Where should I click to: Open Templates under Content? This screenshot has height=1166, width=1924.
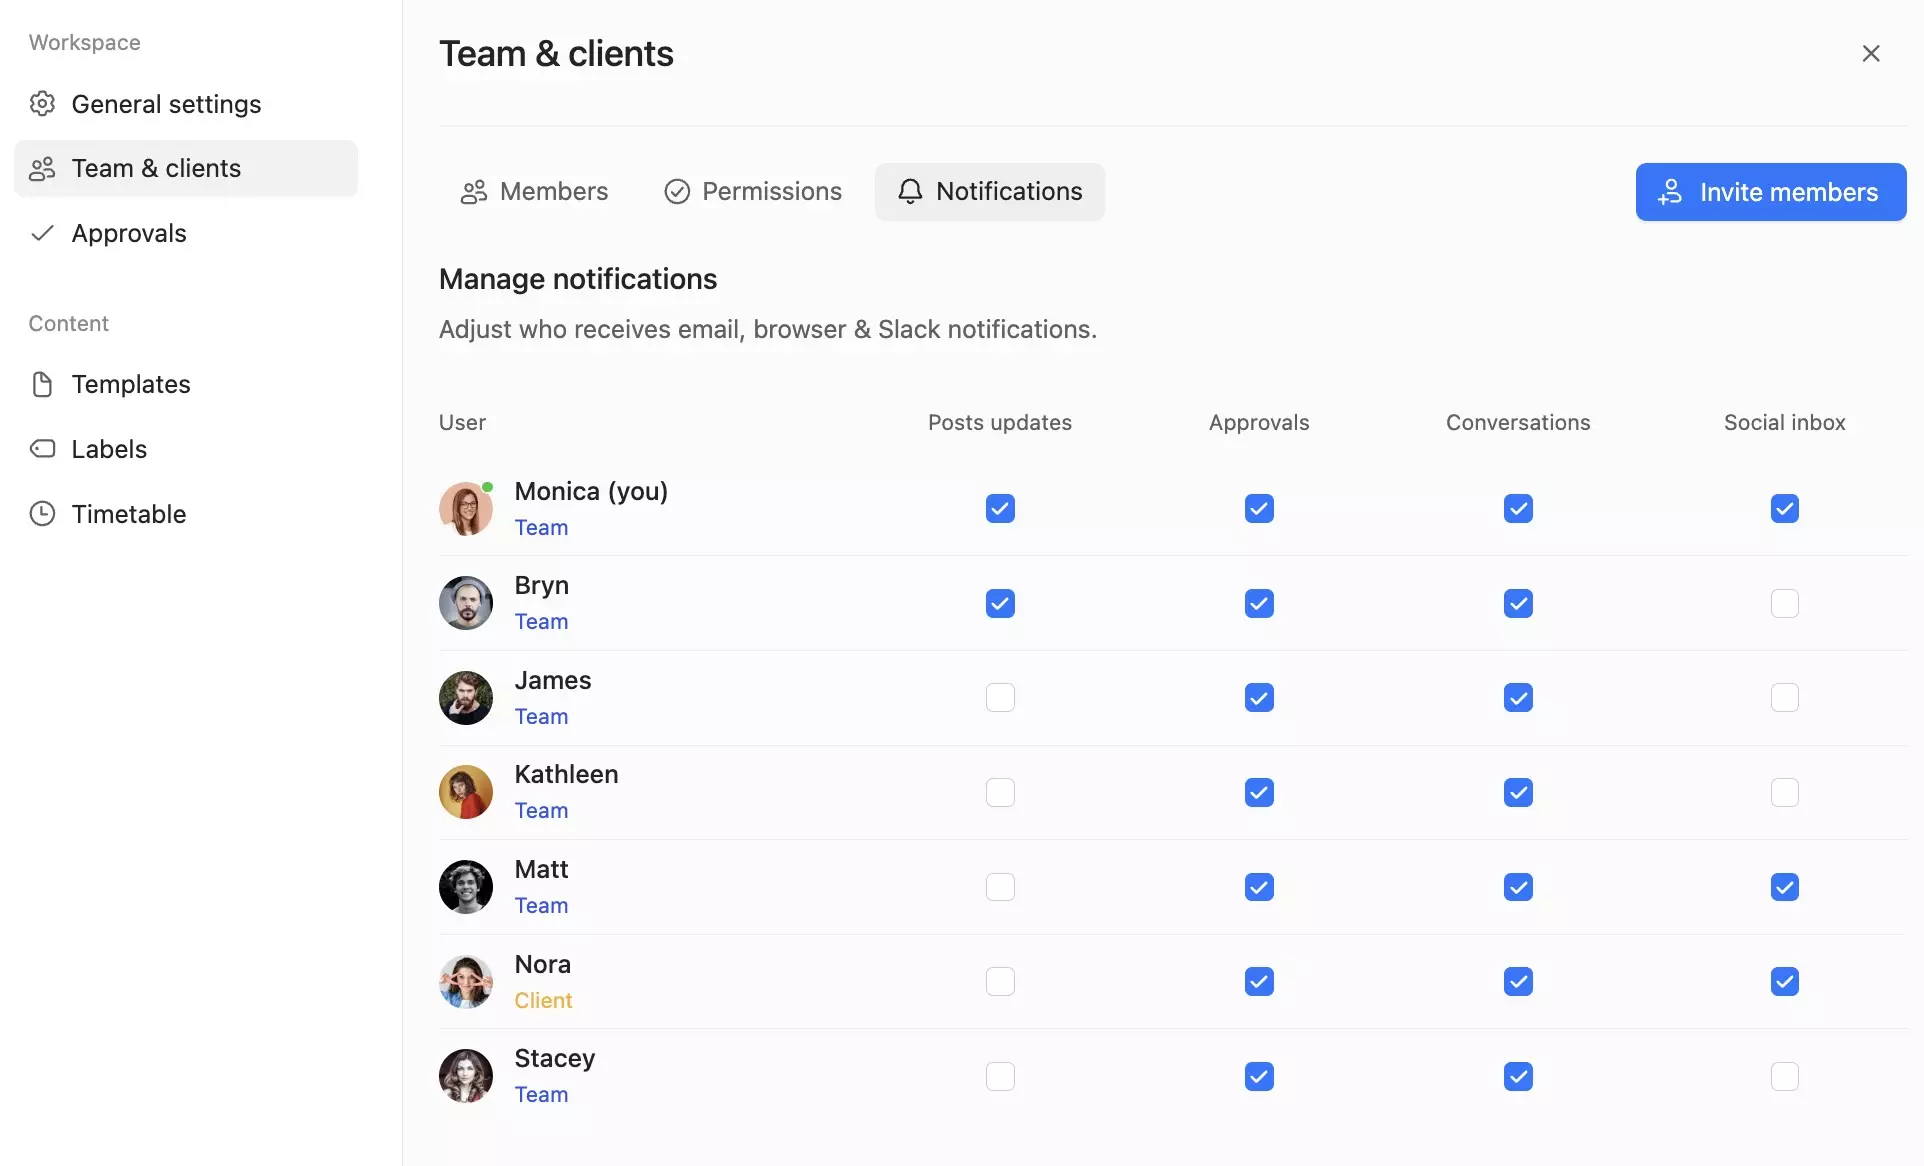(x=186, y=384)
